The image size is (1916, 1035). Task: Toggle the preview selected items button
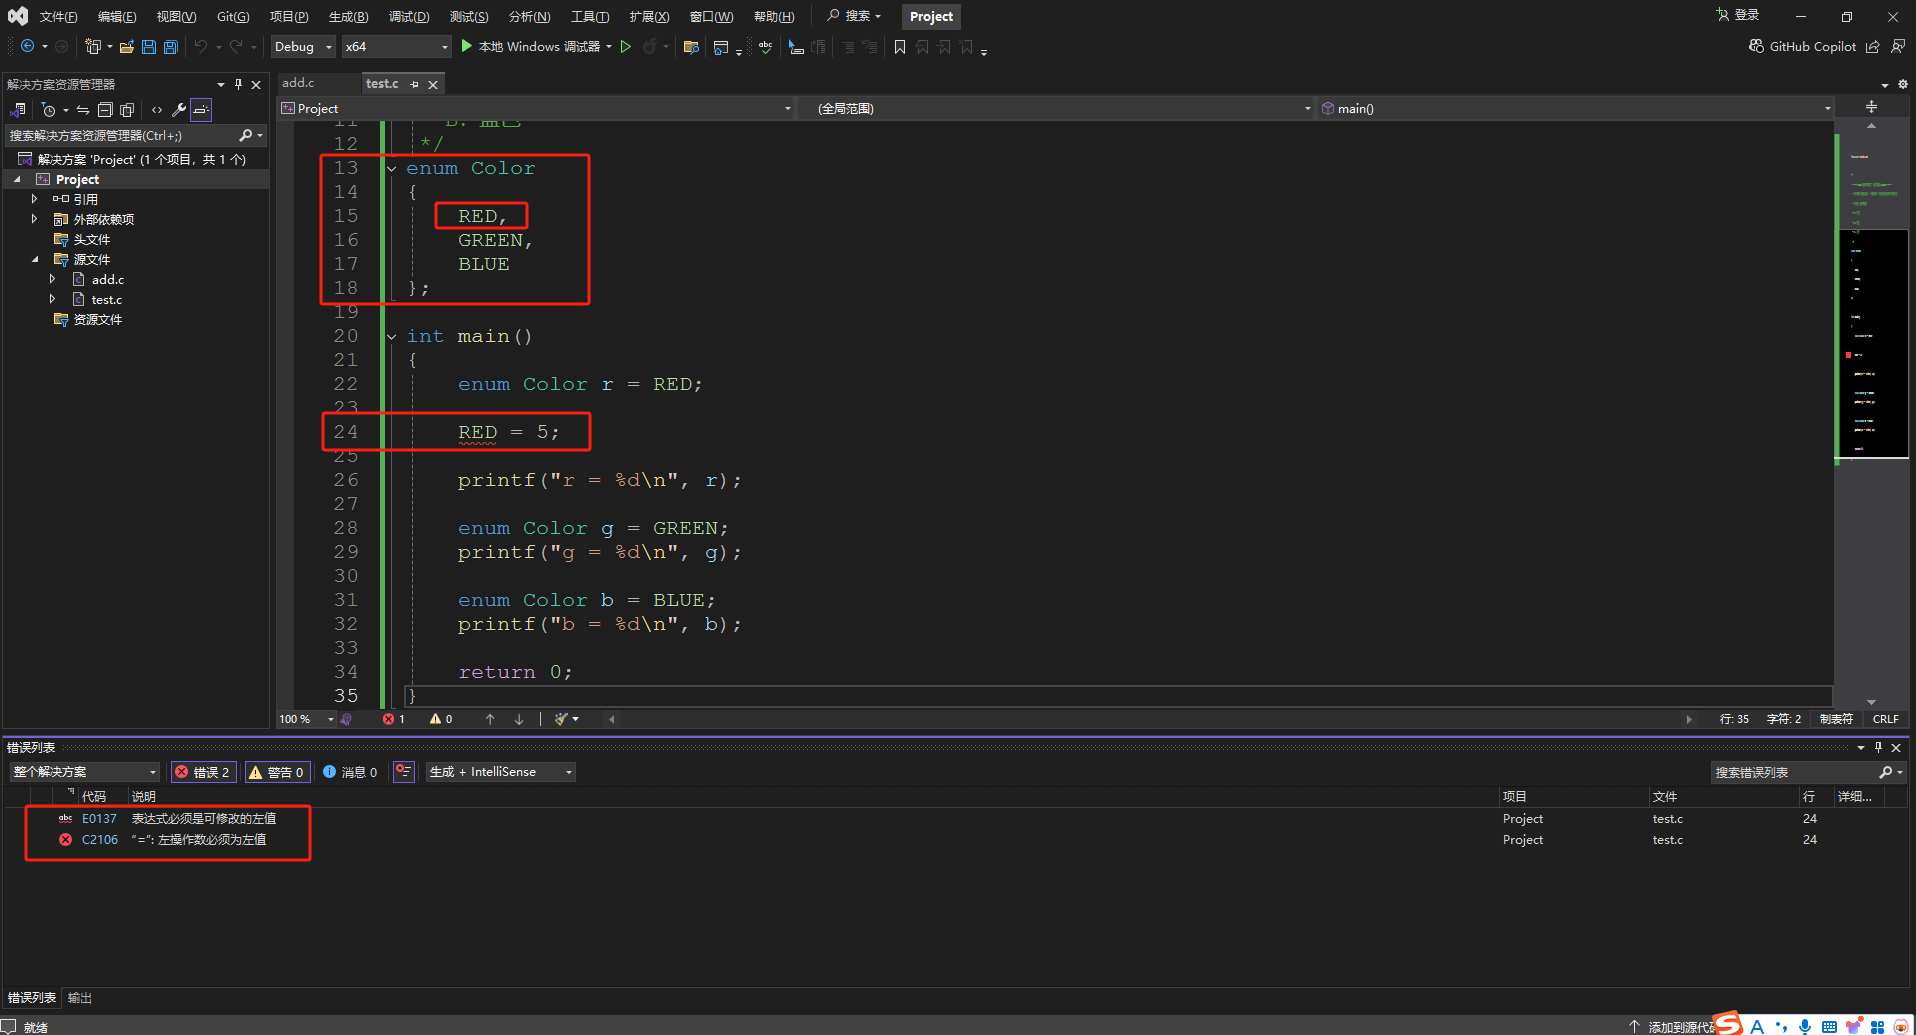pos(201,110)
